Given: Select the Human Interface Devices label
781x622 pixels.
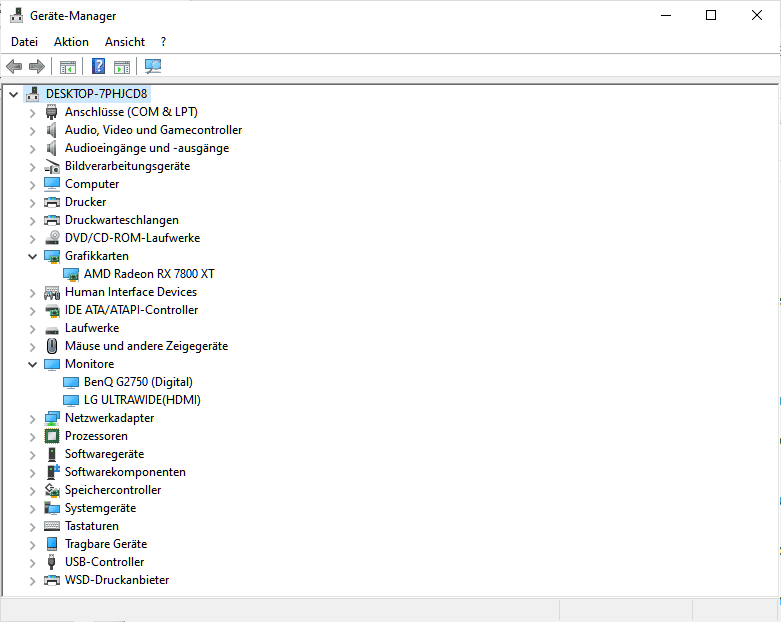Looking at the screenshot, I should [x=131, y=292].
